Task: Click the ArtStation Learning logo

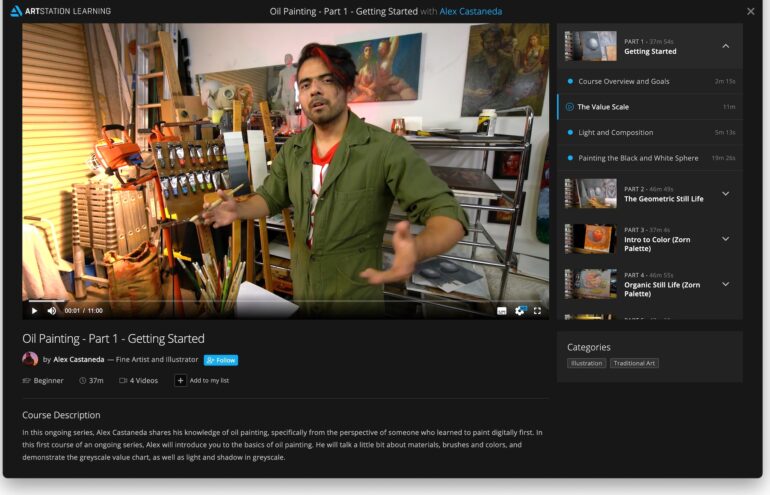Action: tap(61, 11)
